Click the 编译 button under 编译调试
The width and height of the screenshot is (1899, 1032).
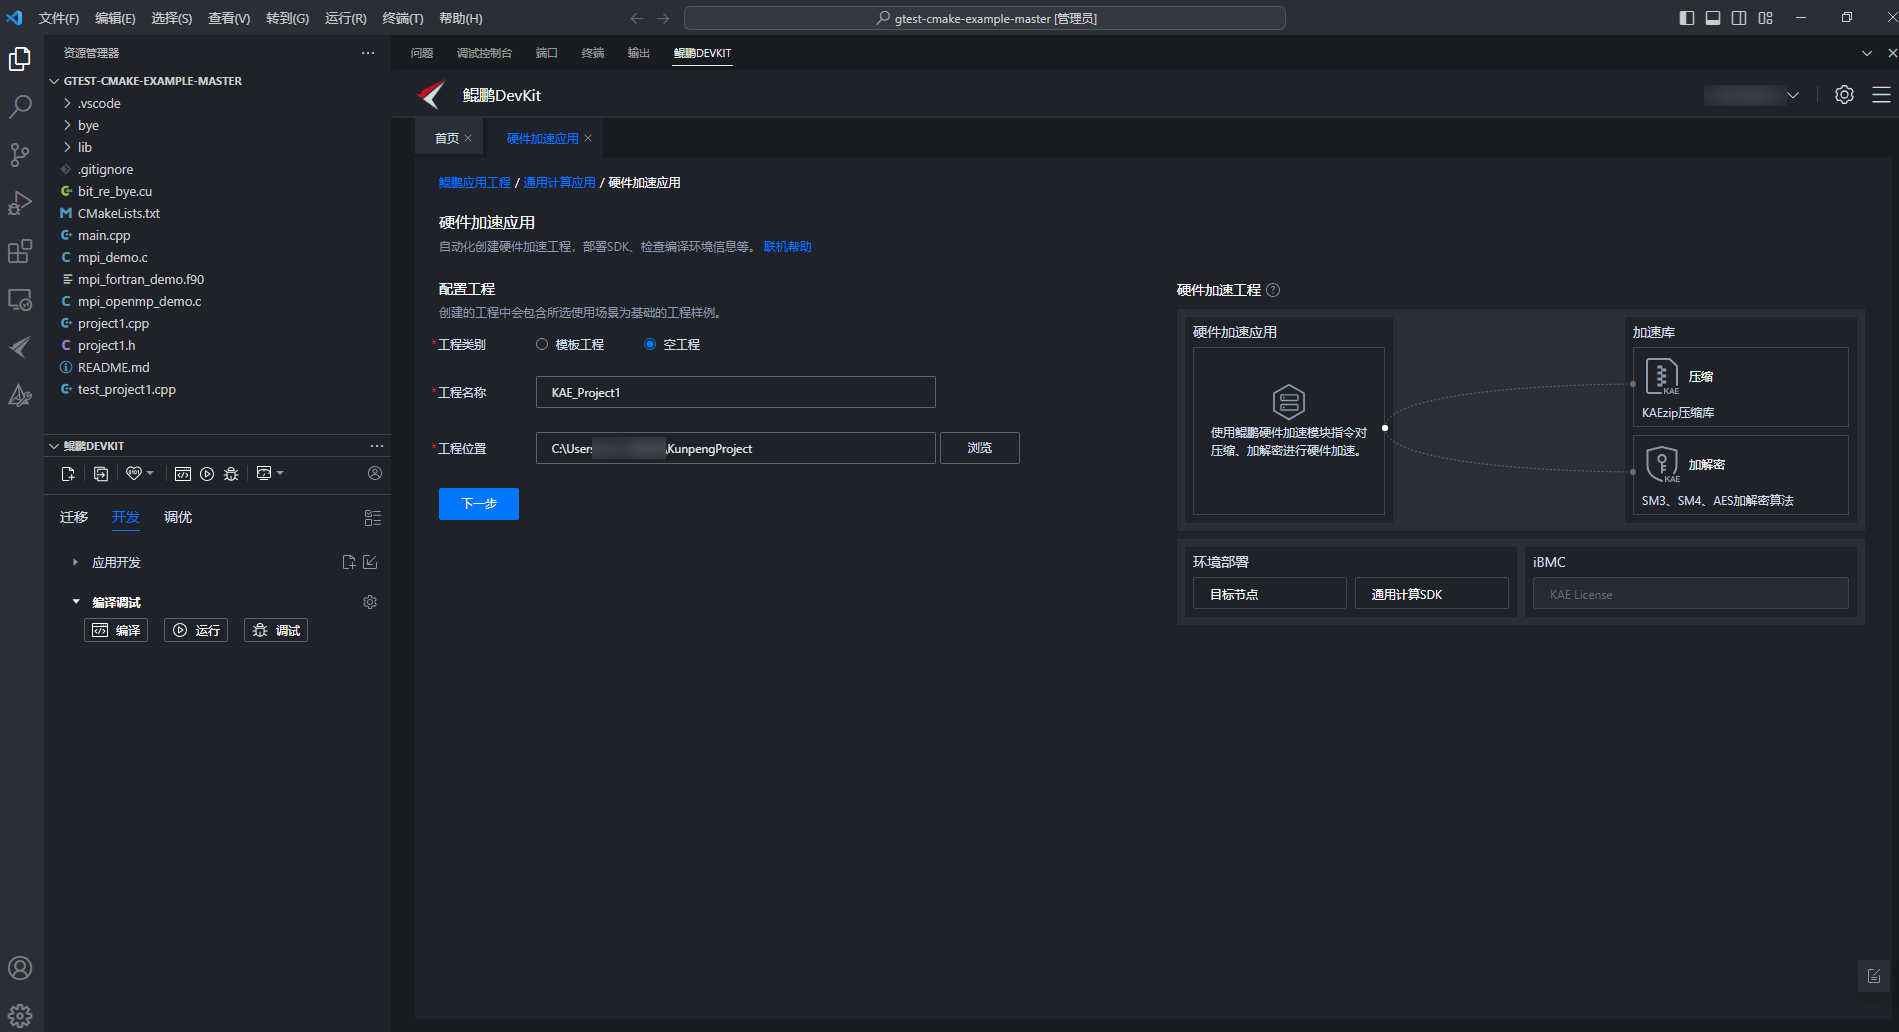click(116, 630)
